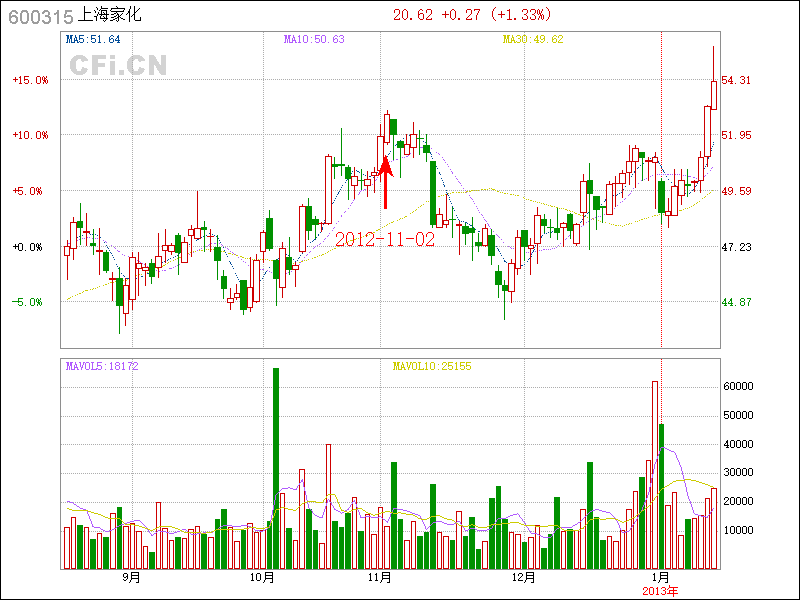The width and height of the screenshot is (800, 600).
Task: Click the MA30:49.62 indicator label
Action: pos(533,40)
